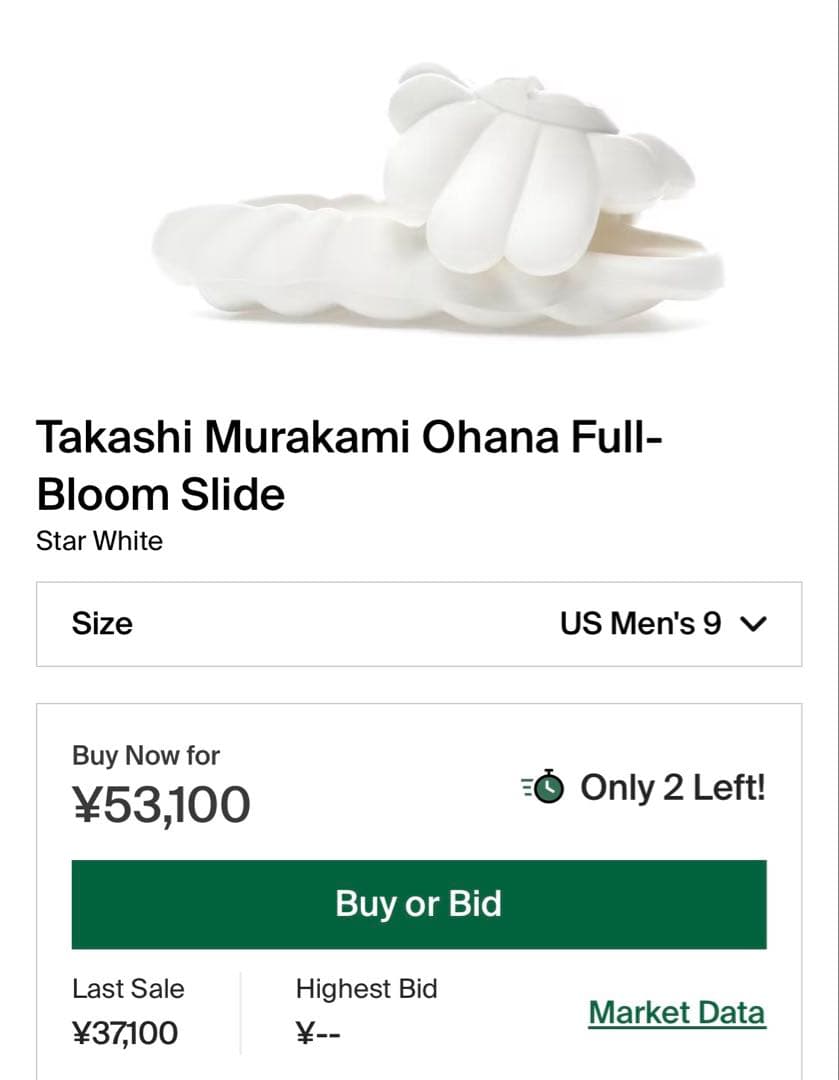Click the Buy Now for label

point(146,755)
